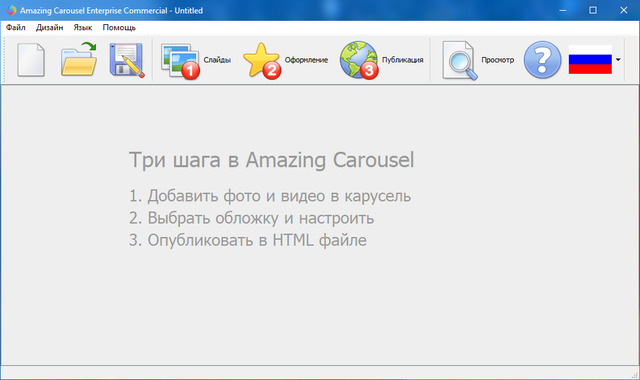Click the Amazing Carousel title bar app icon

pyautogui.click(x=11, y=10)
